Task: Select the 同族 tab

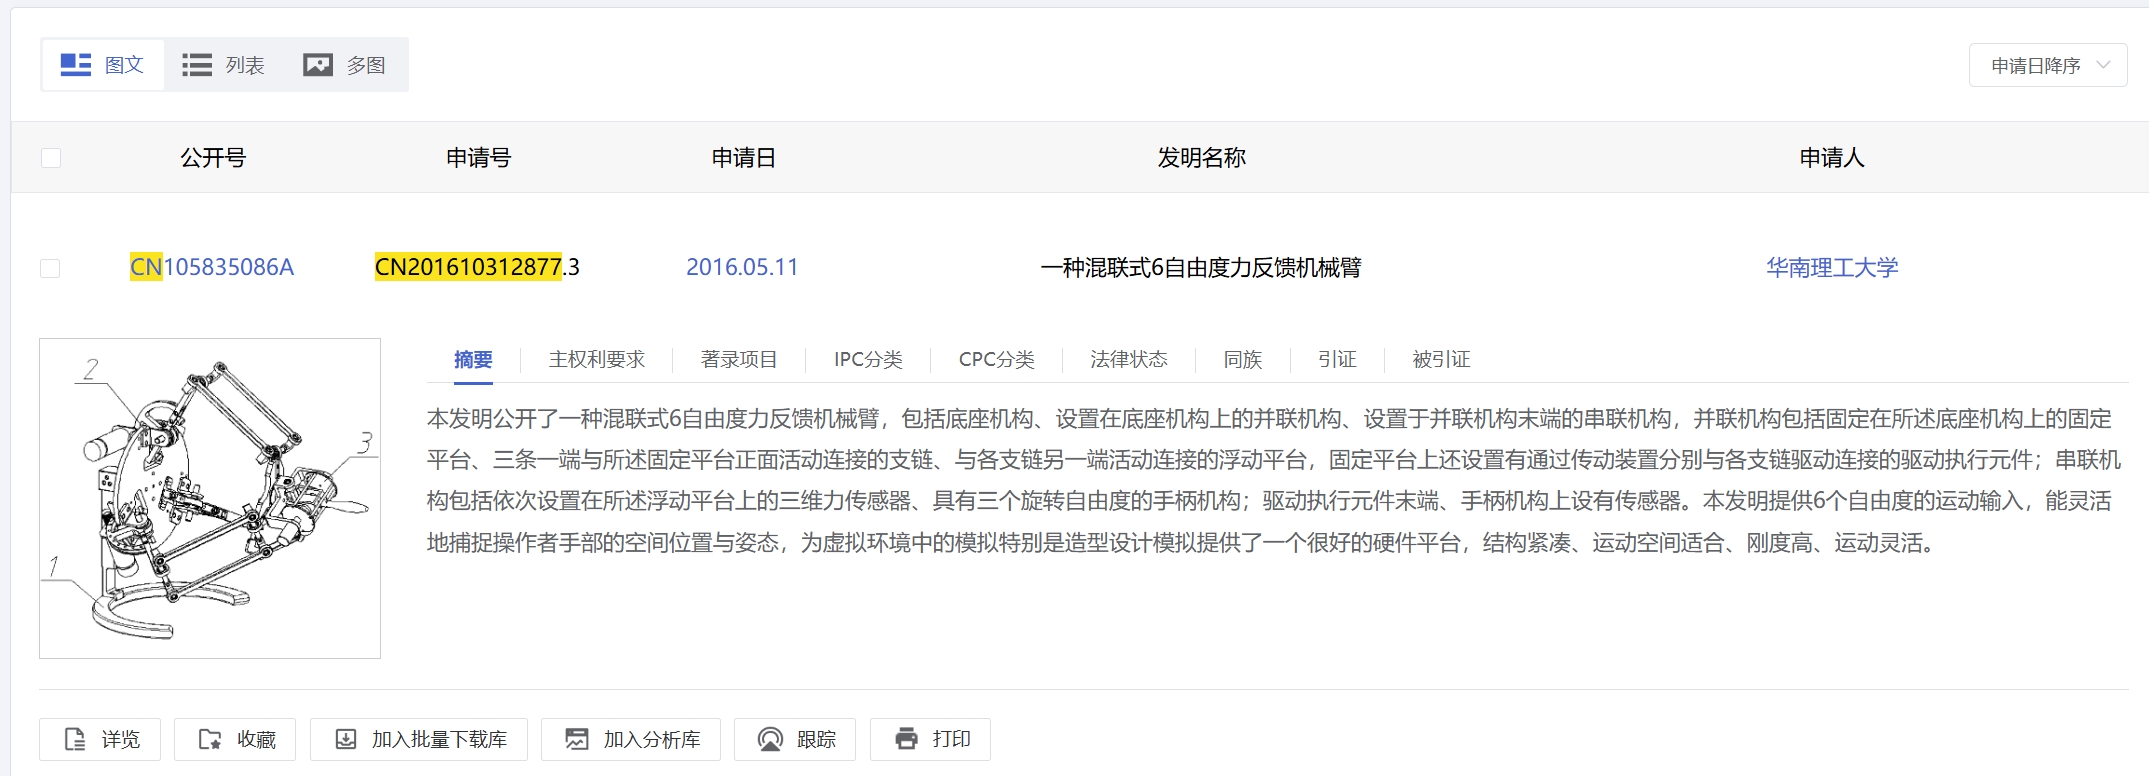Action: (x=1243, y=359)
